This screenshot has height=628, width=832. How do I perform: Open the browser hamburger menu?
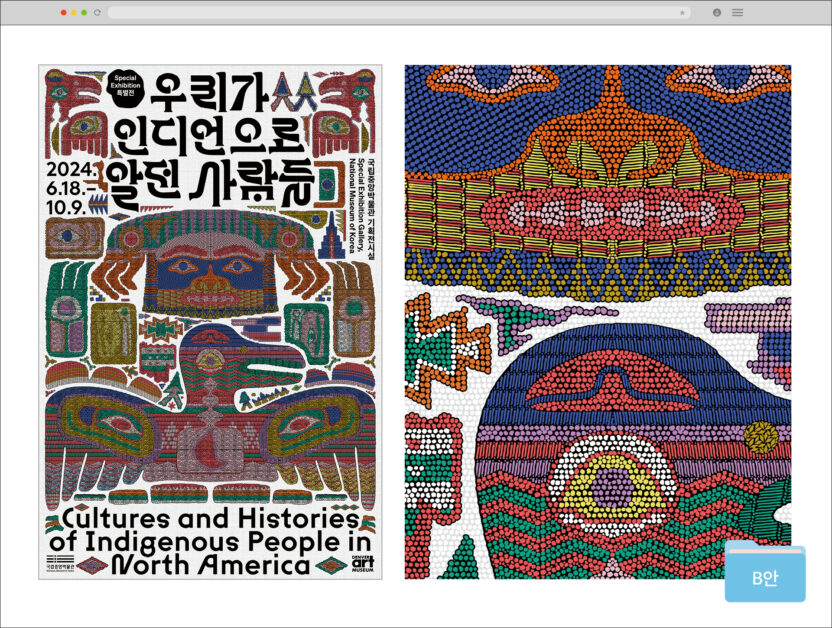click(x=737, y=12)
